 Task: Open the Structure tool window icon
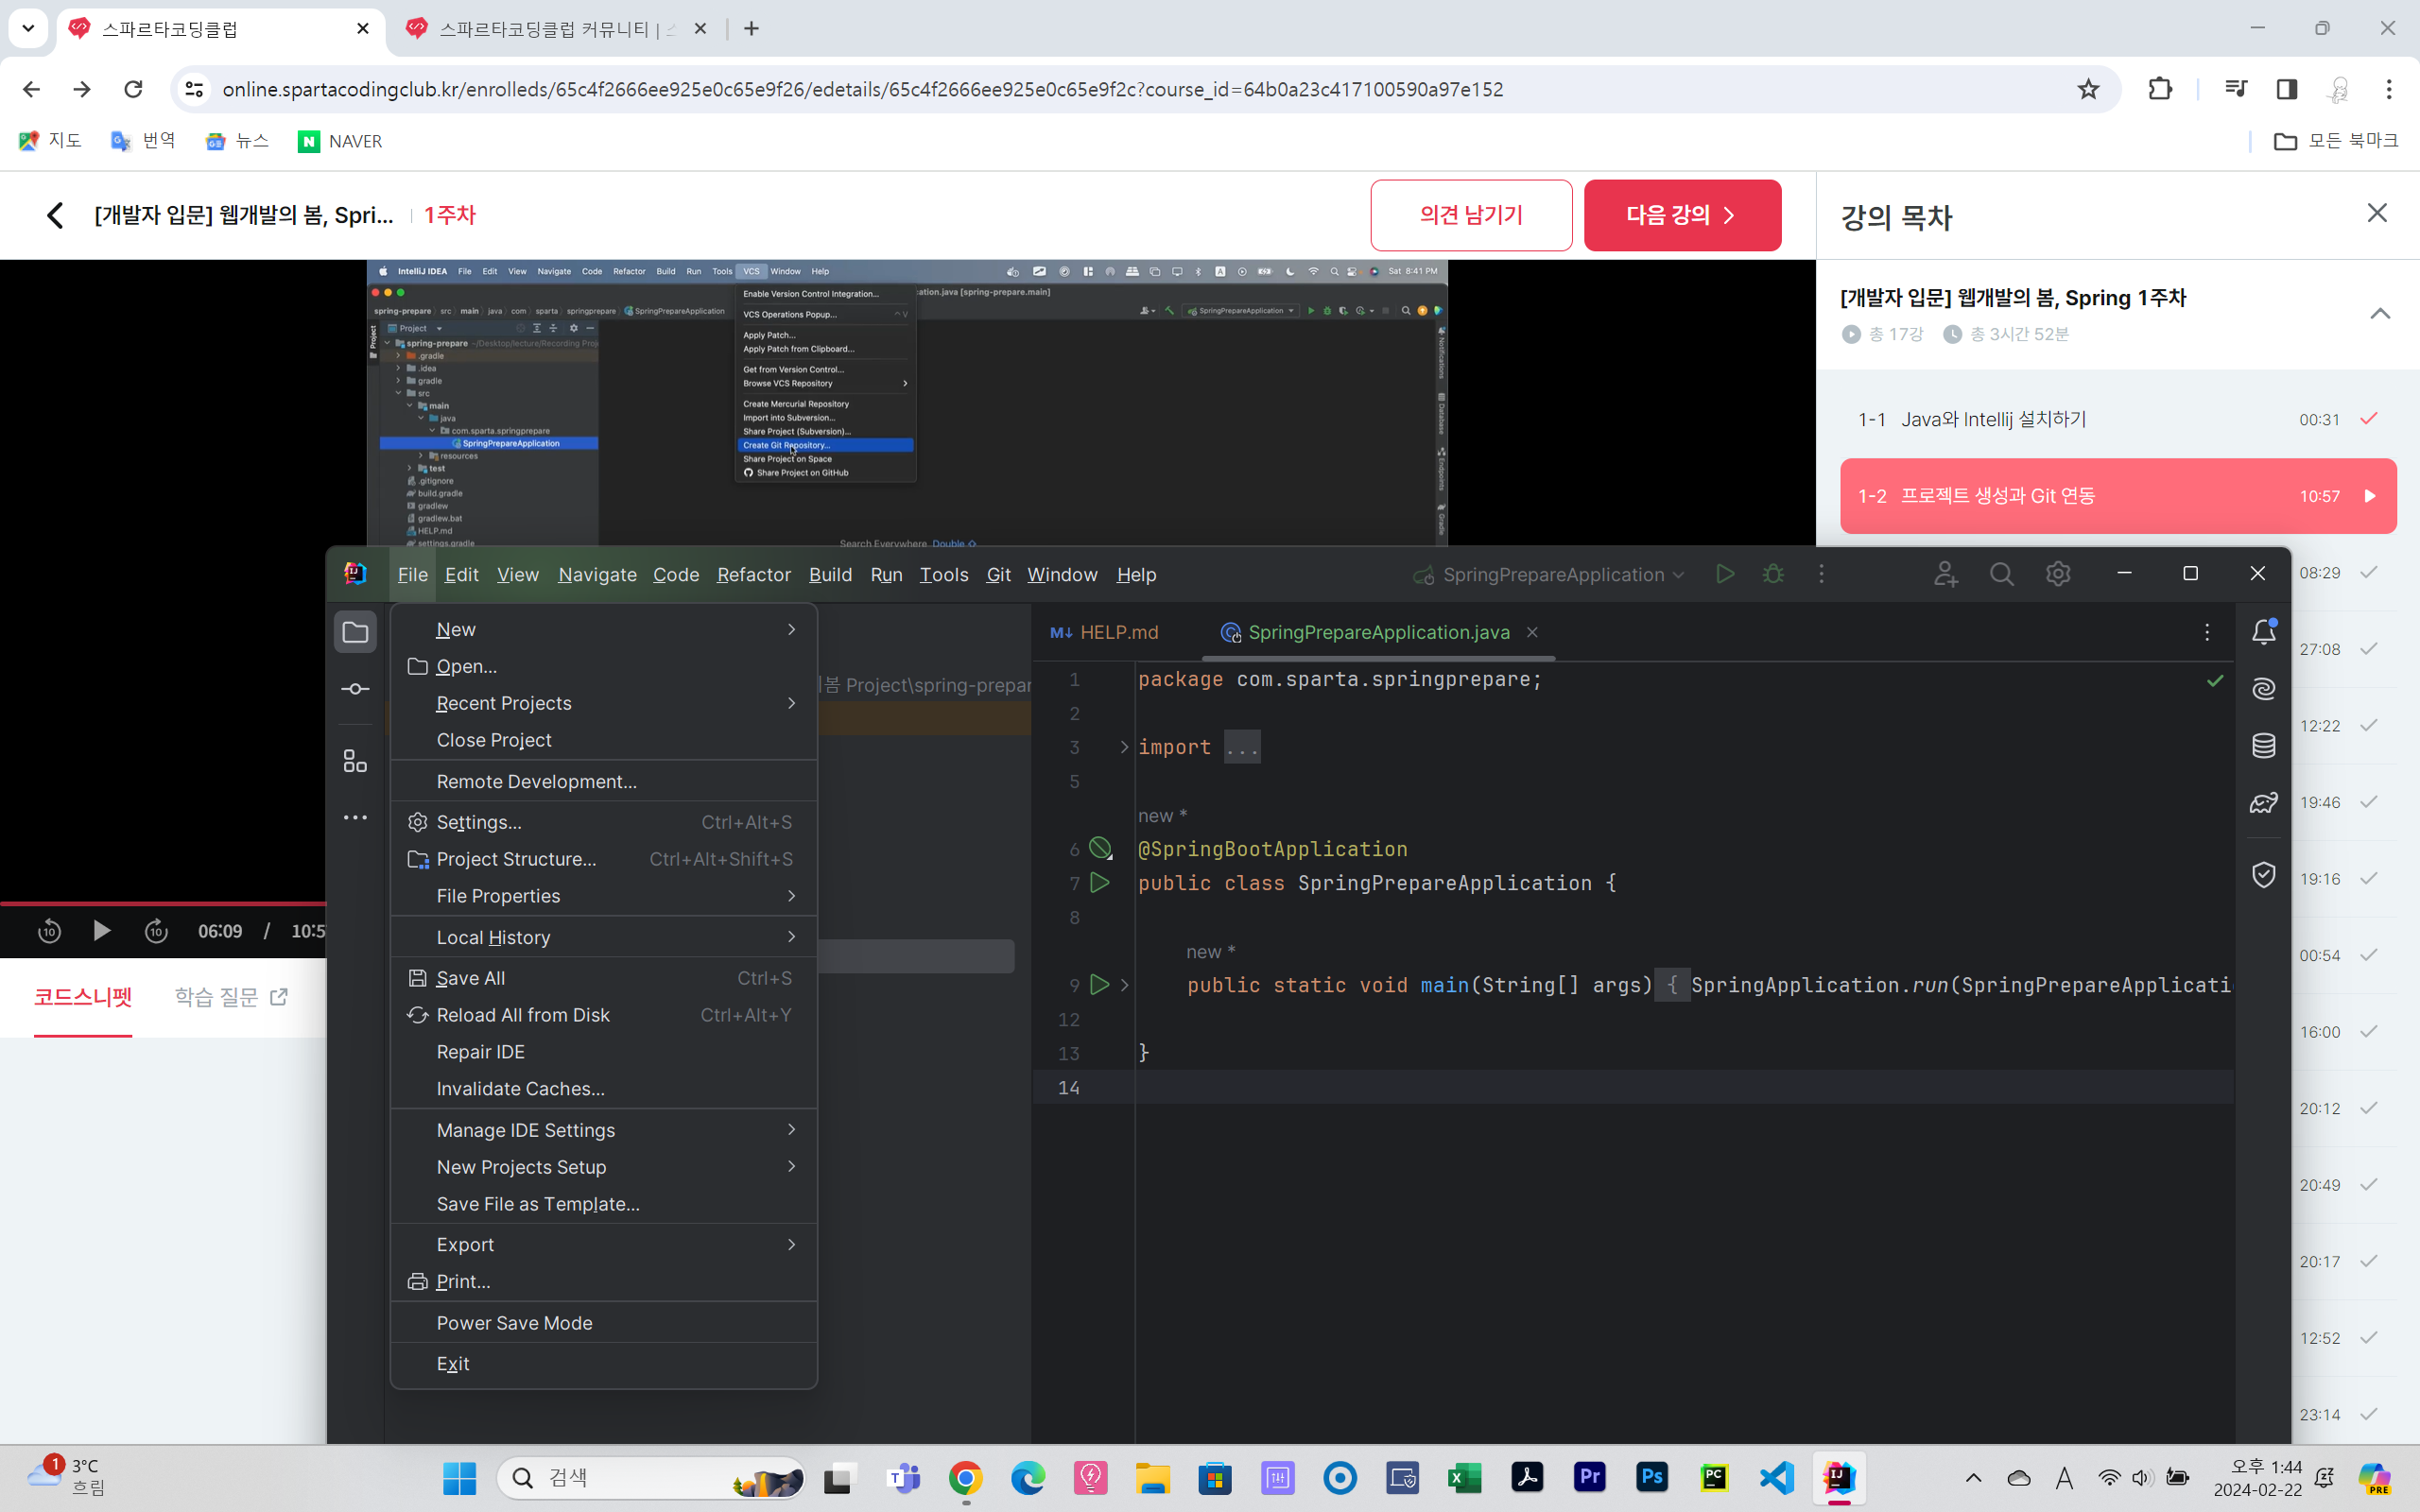tap(355, 761)
